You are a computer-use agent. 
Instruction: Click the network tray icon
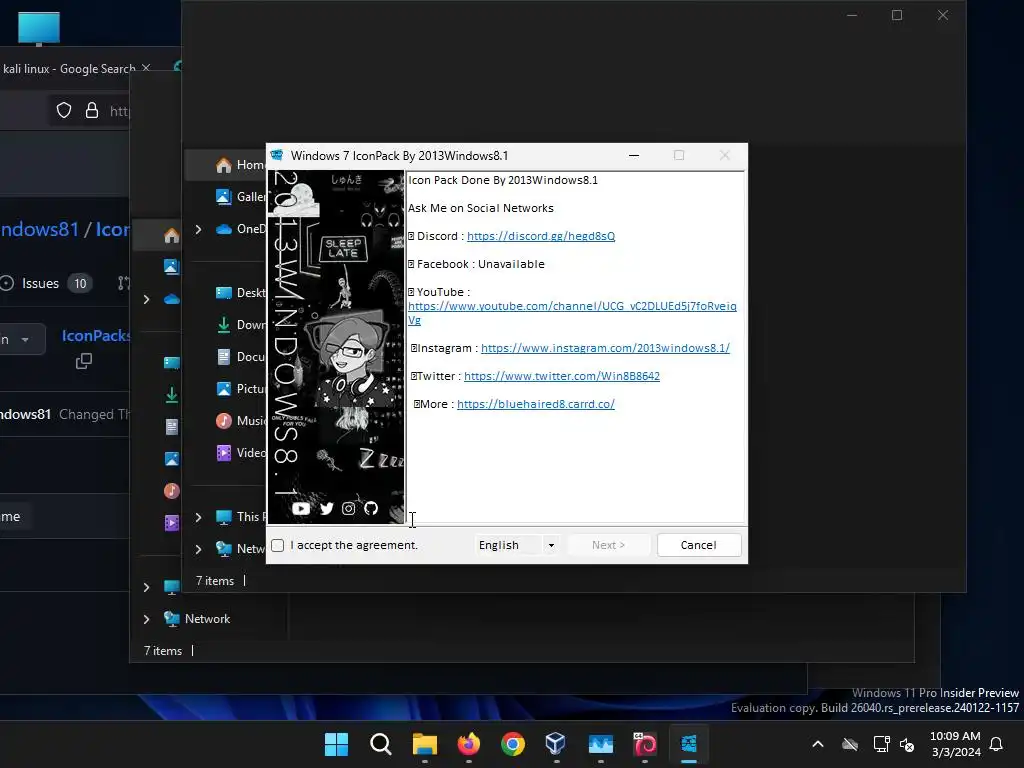(881, 744)
